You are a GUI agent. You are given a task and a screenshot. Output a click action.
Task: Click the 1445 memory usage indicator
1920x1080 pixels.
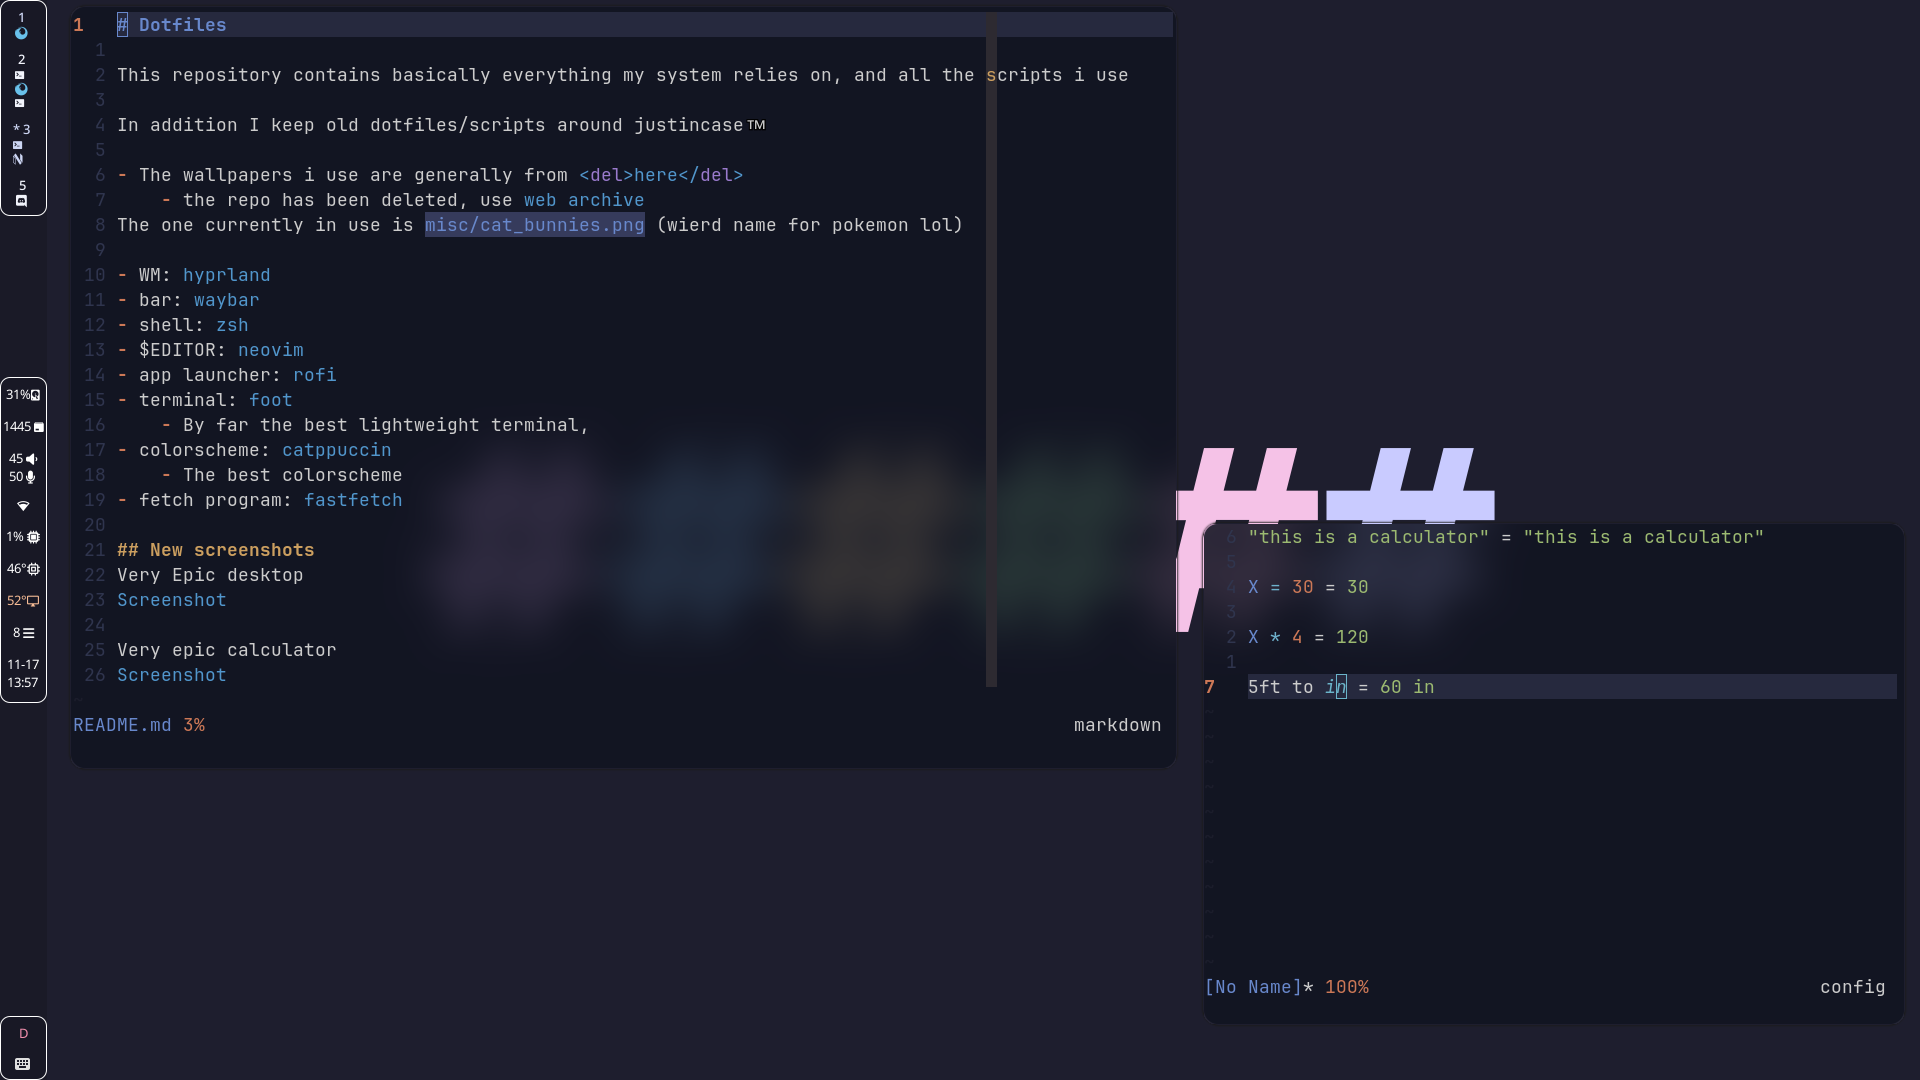23,427
